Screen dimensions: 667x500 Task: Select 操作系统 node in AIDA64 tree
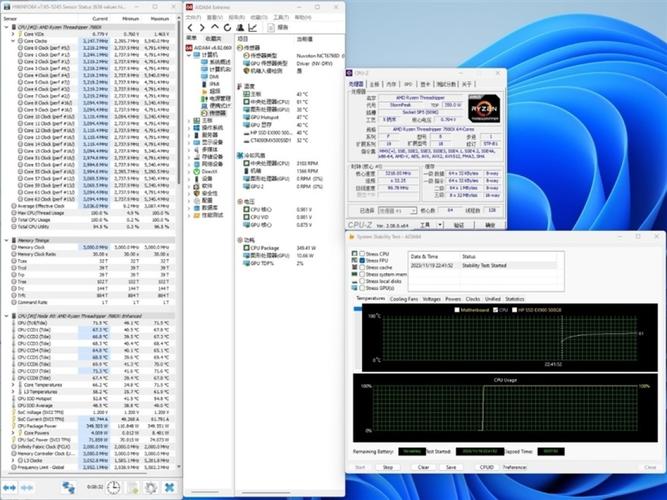[208, 128]
